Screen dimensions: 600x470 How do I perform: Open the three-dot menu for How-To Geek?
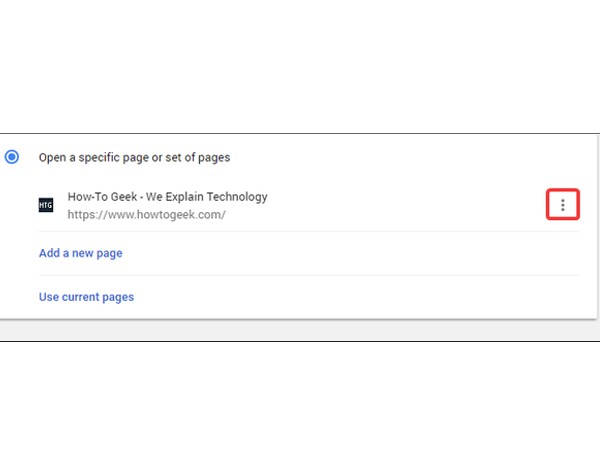563,205
